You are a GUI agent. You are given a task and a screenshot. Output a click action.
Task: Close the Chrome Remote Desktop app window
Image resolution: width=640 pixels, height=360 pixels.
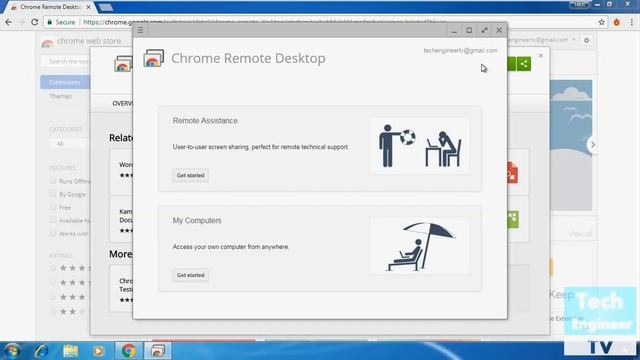[x=499, y=30]
